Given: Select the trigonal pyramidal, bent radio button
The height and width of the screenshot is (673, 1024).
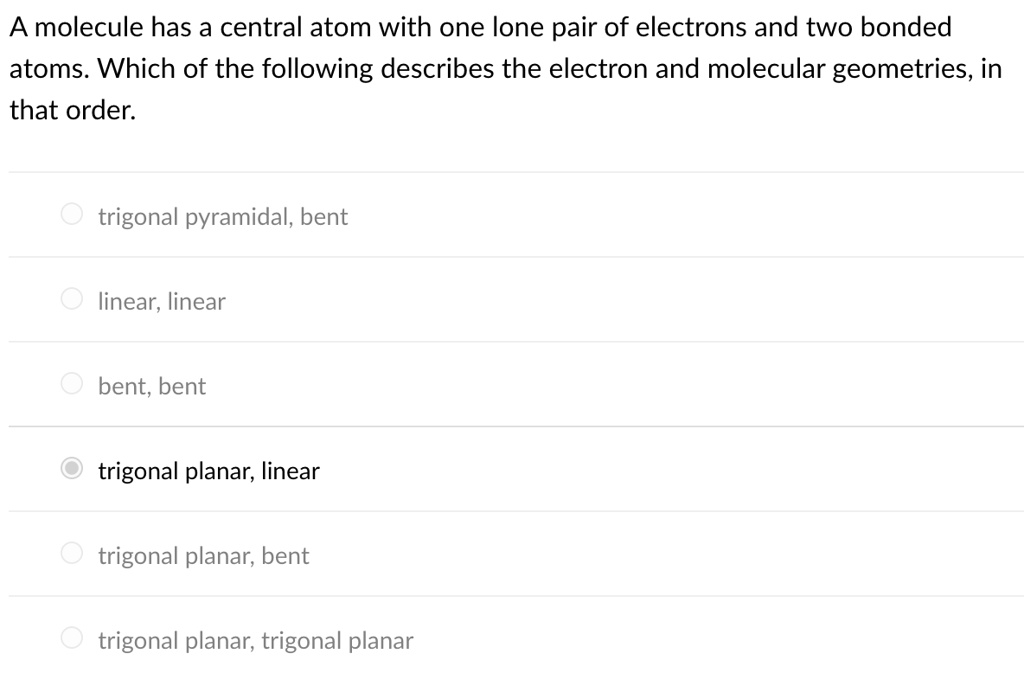Looking at the screenshot, I should coord(70,213).
